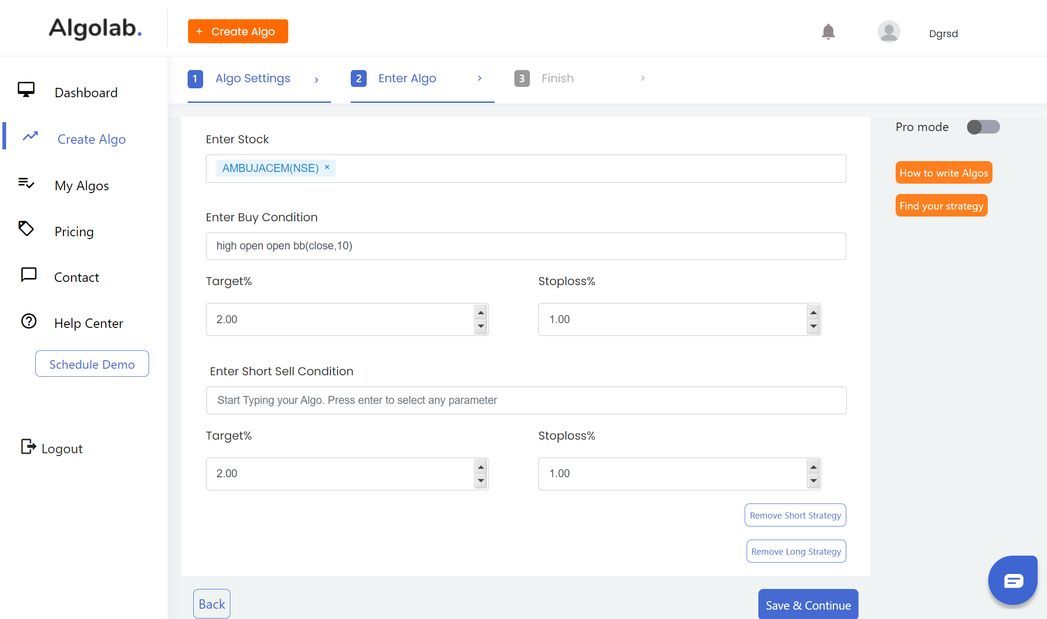Click the Contact speech-bubble icon

pyautogui.click(x=29, y=274)
